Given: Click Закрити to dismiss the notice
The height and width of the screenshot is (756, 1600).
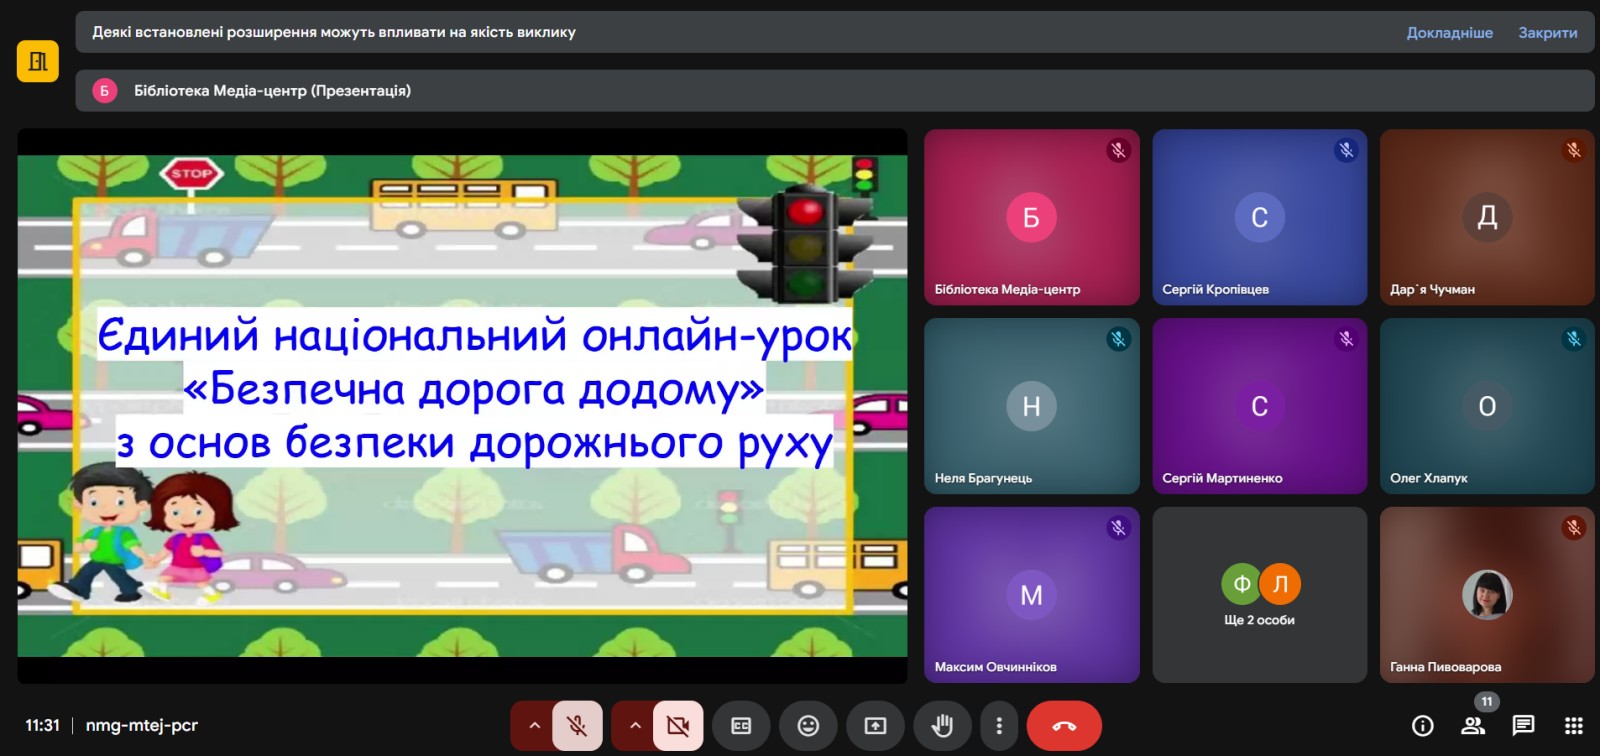Looking at the screenshot, I should [x=1547, y=32].
